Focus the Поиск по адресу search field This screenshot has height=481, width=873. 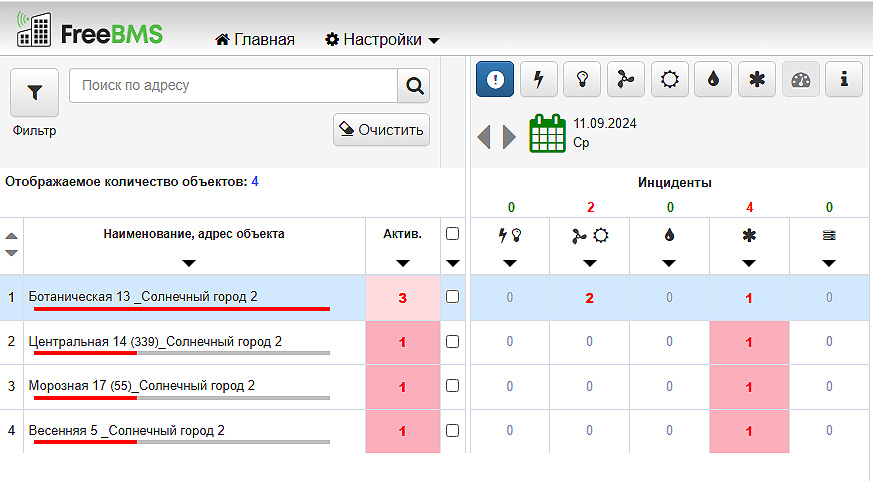(233, 85)
